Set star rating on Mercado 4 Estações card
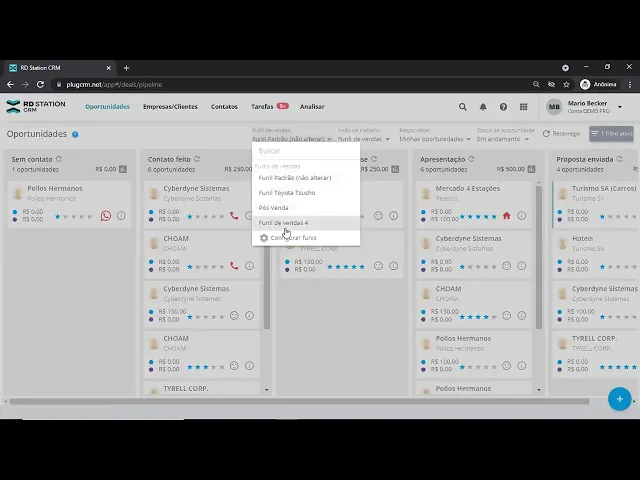The image size is (640, 480). (478, 217)
